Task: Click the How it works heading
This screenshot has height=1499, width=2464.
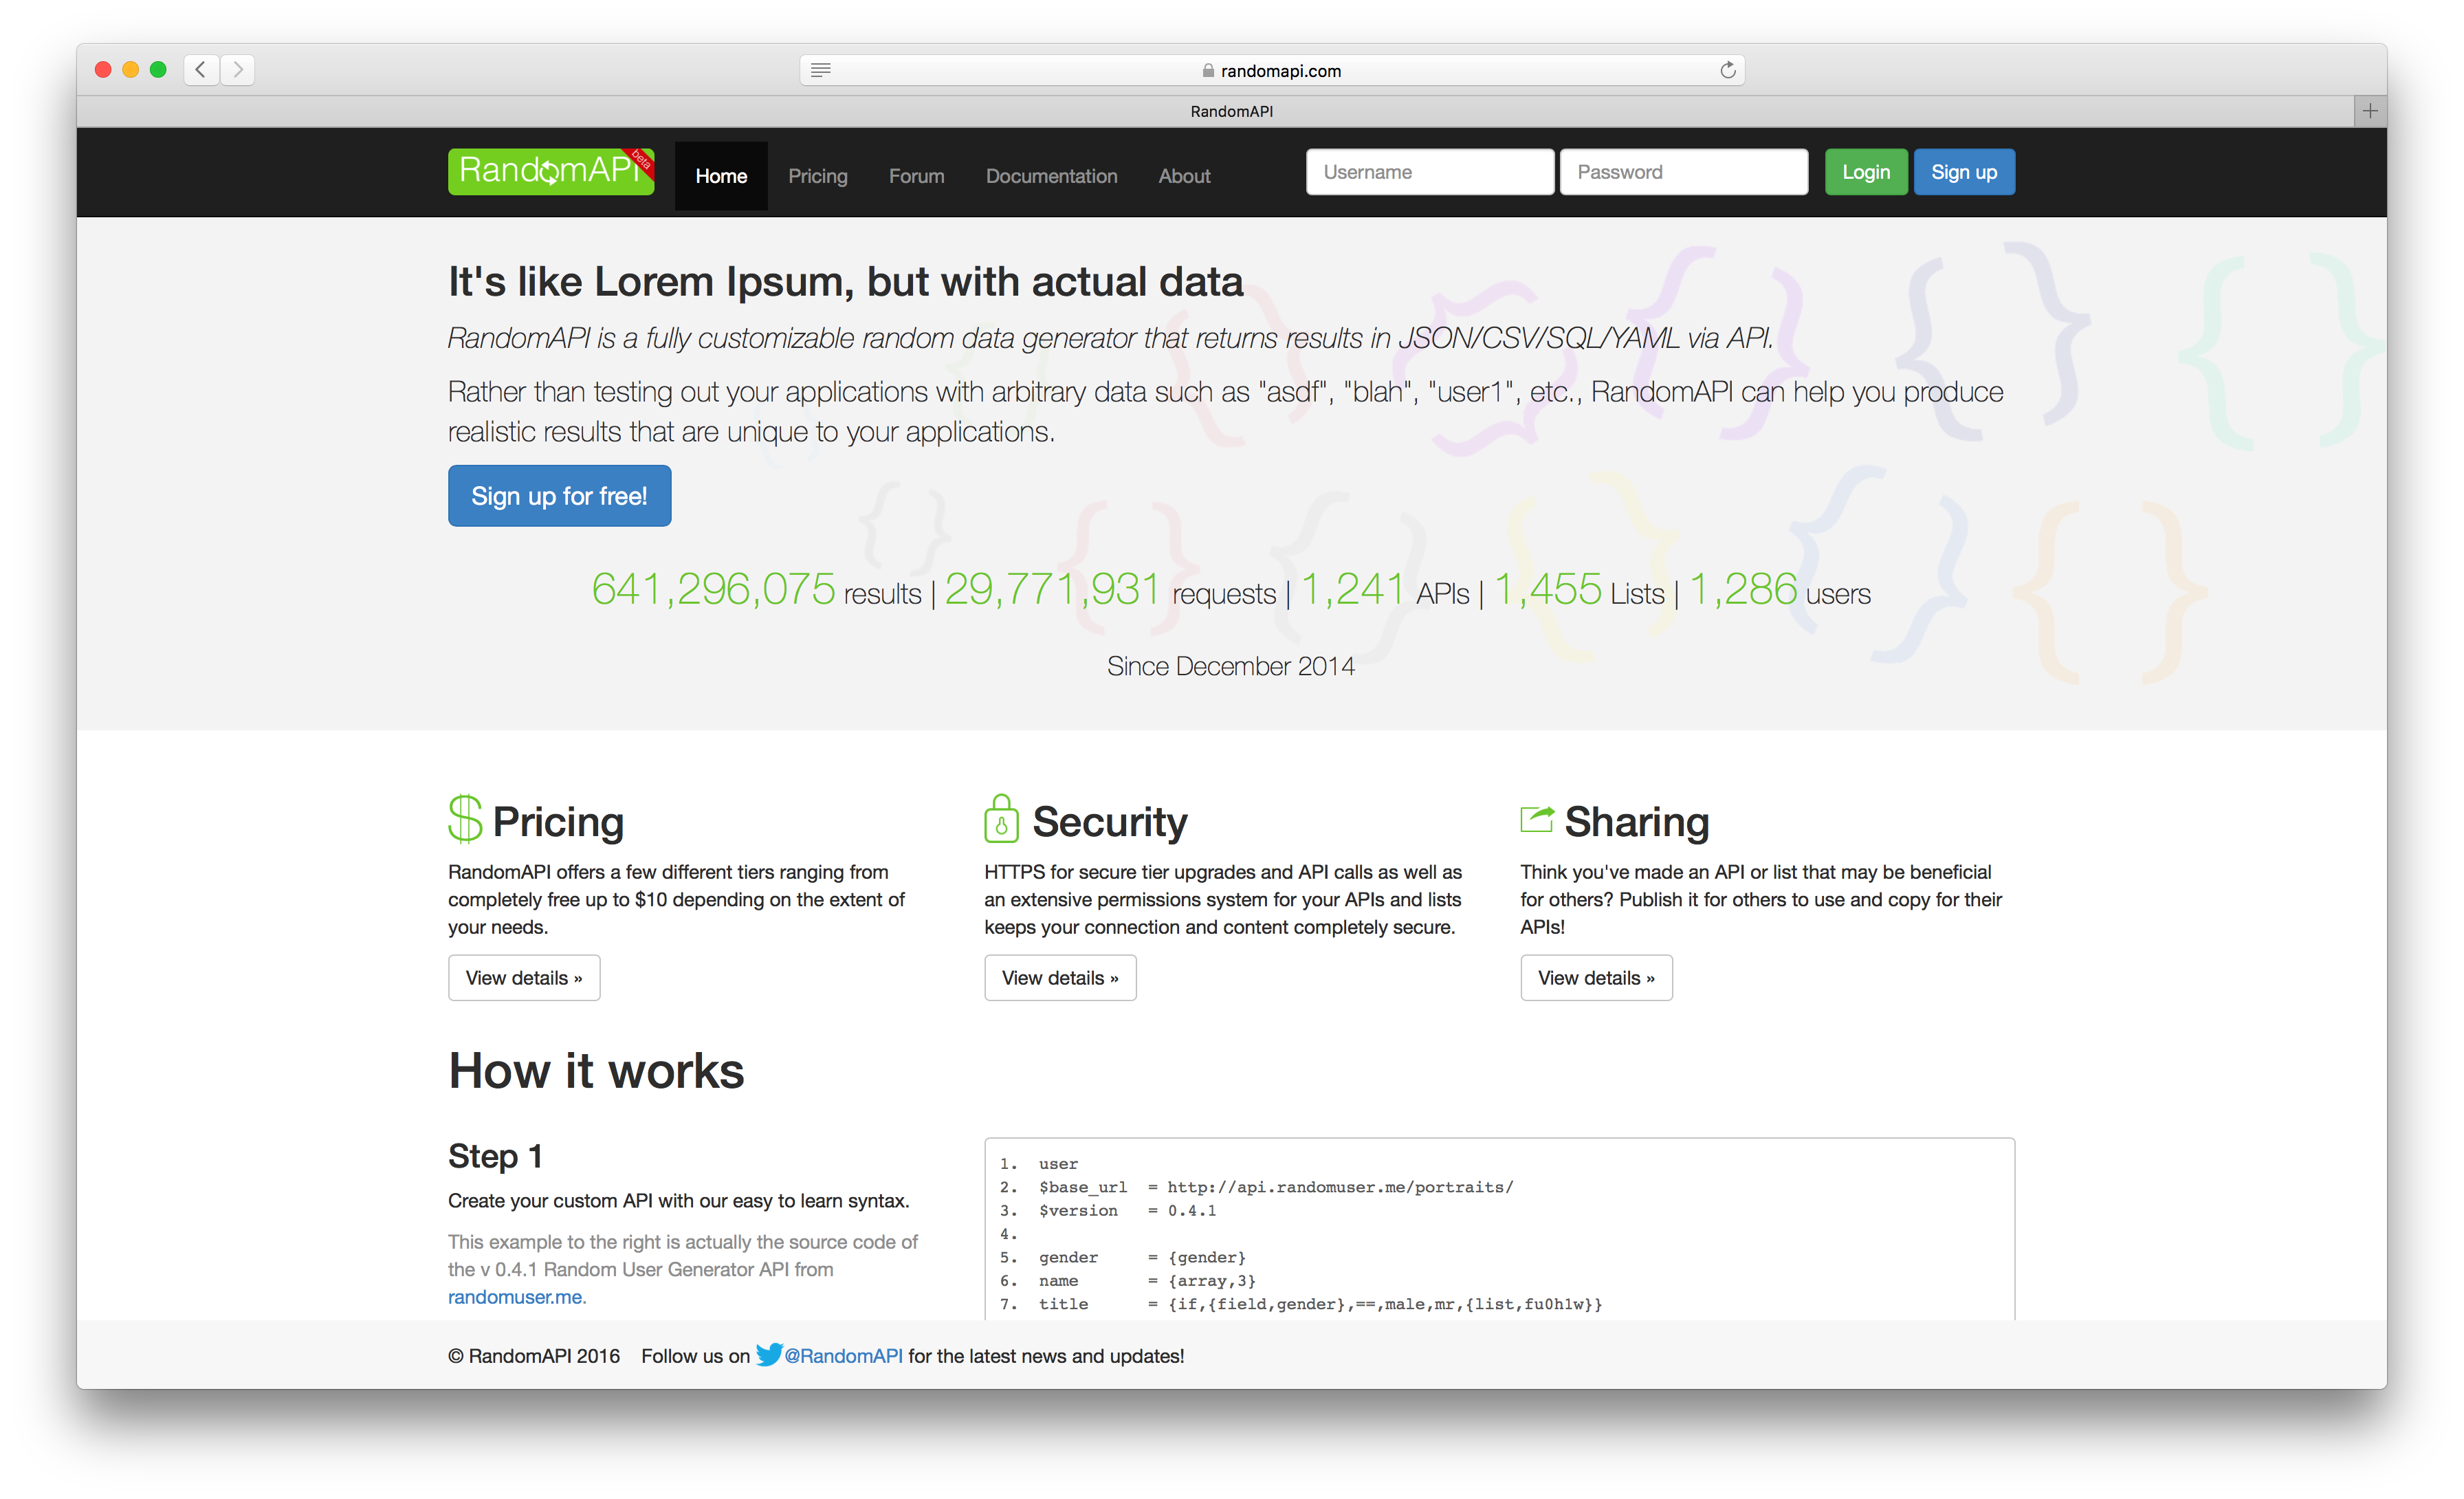Action: 596,1071
